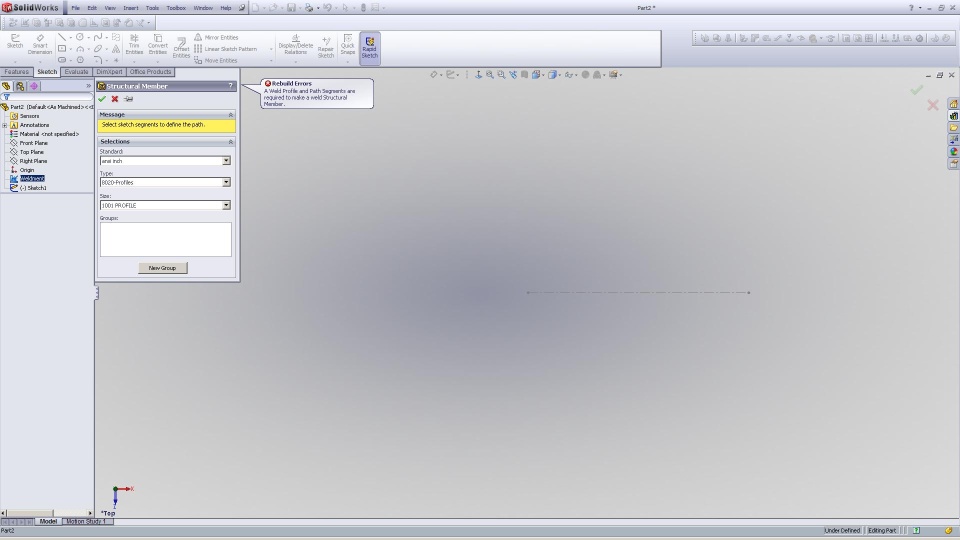Viewport: 960px width, 540px height.
Task: Click the Sketch tool icon
Action: 15,42
